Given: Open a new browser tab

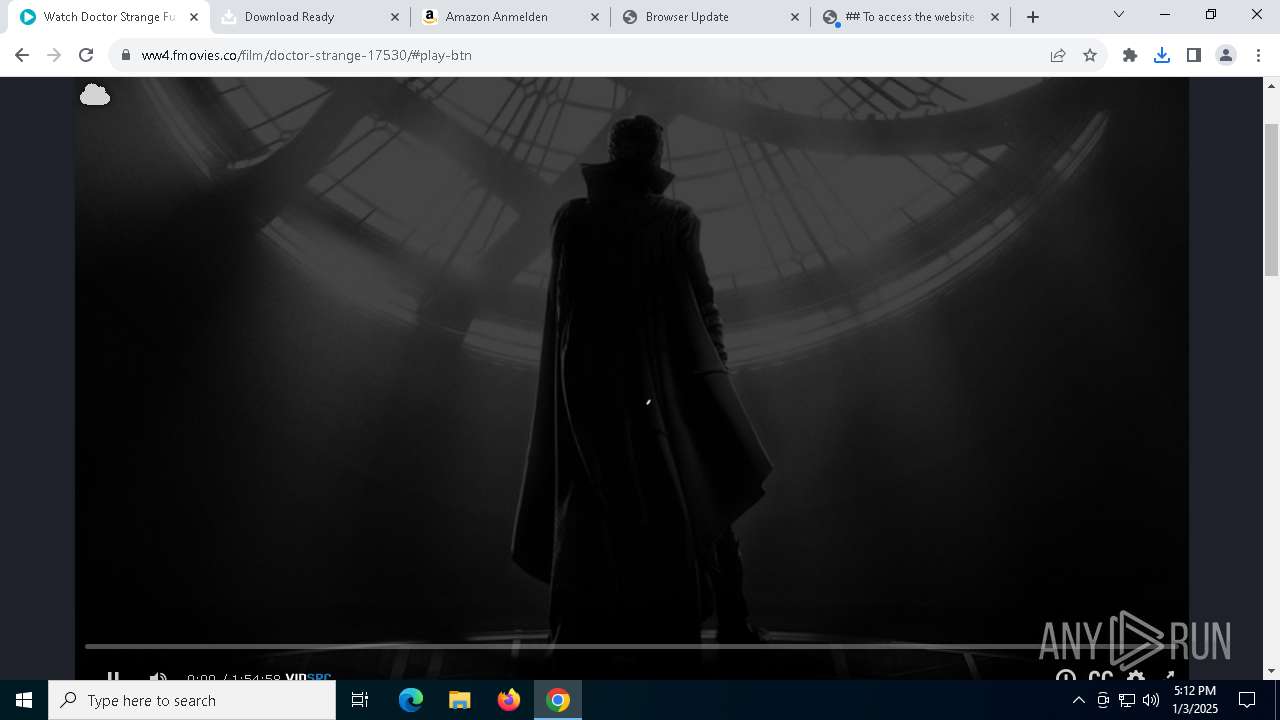Looking at the screenshot, I should point(1033,17).
